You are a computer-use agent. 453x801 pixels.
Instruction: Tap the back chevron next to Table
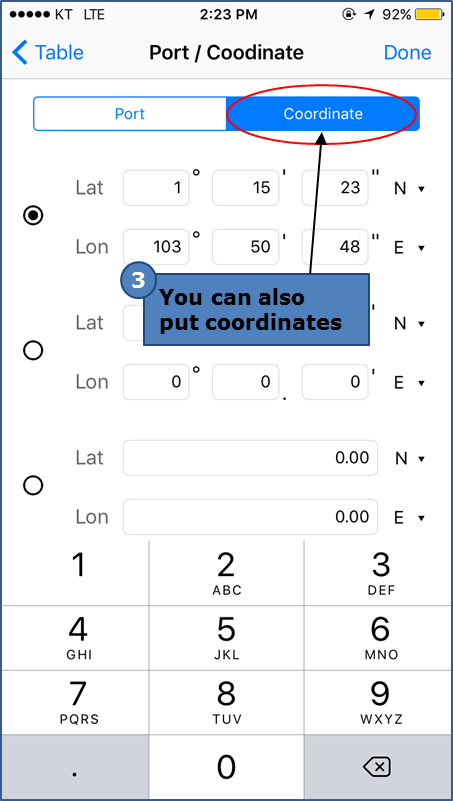pos(19,53)
